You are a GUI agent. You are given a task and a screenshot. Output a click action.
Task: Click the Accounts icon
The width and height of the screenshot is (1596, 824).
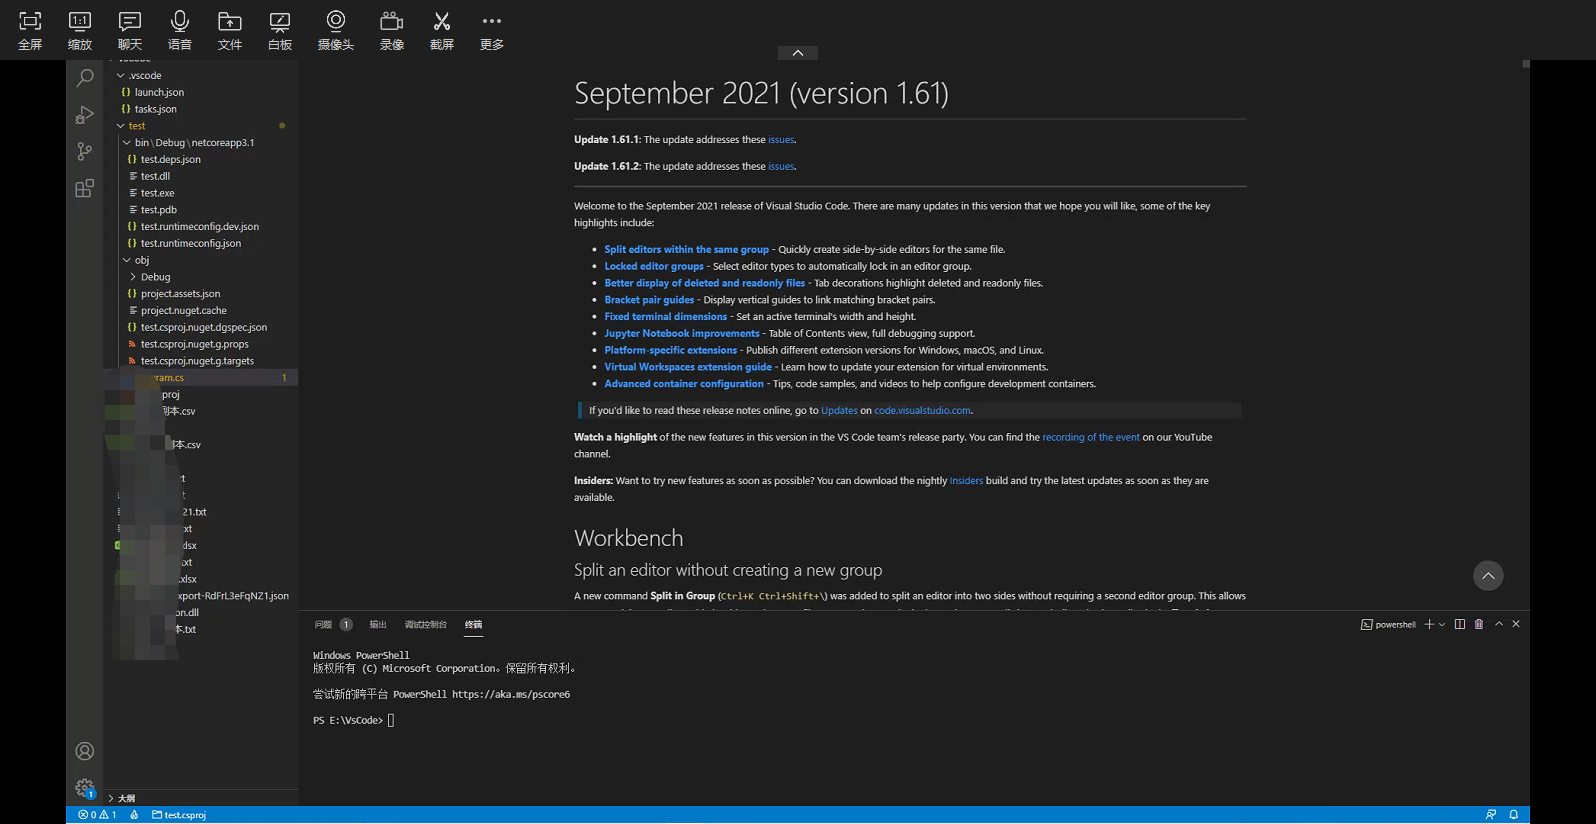pyautogui.click(x=85, y=751)
